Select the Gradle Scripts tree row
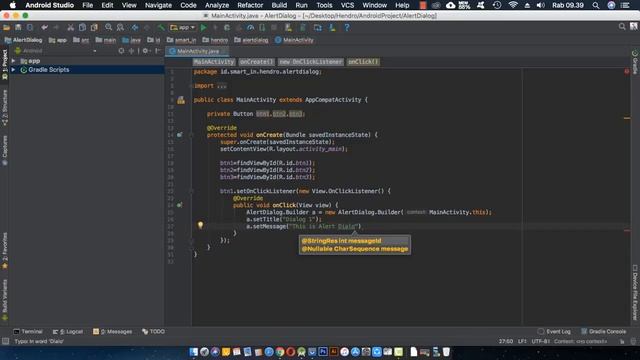Image resolution: width=640 pixels, height=360 pixels. (87, 70)
